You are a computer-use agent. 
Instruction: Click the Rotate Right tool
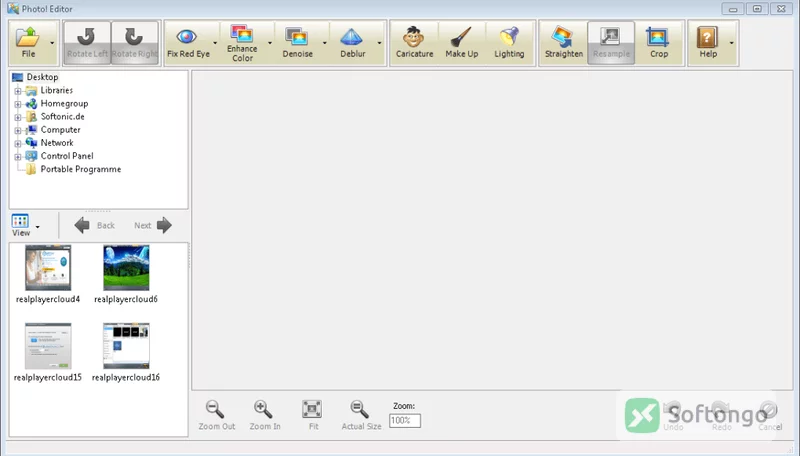(x=135, y=43)
